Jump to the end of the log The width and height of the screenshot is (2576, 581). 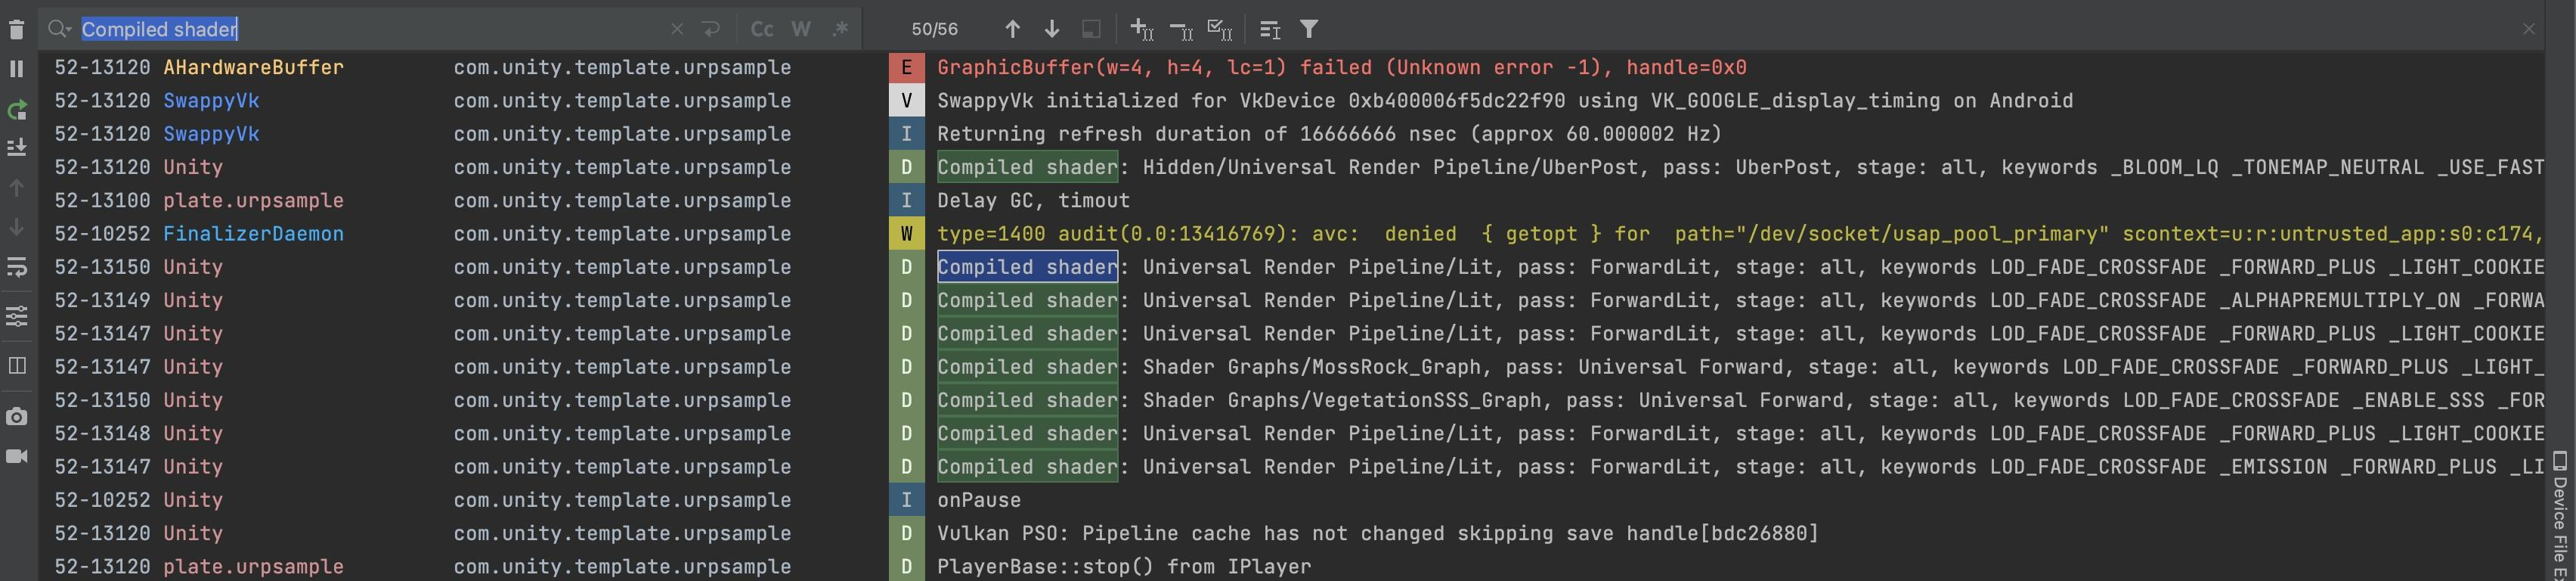[16, 148]
